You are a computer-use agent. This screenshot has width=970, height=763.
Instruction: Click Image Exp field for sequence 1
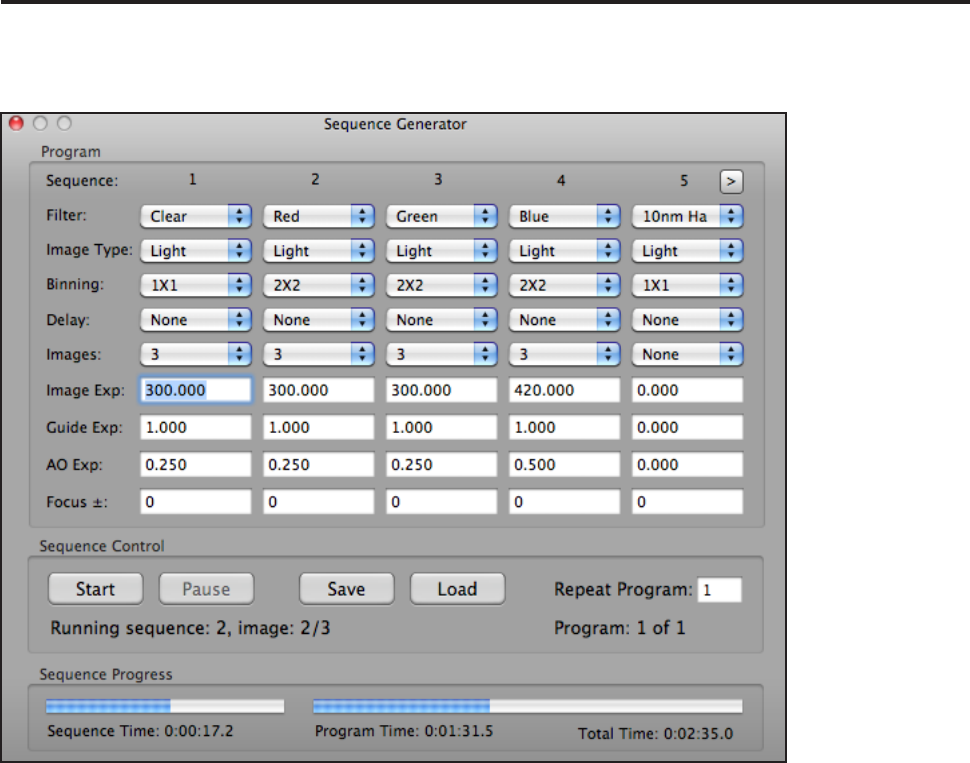tap(195, 390)
